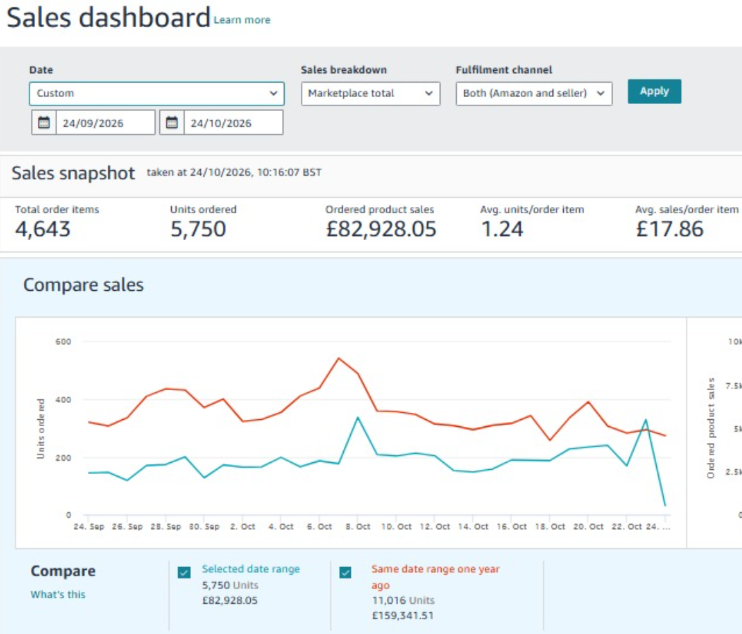Open the start date calendar icon
The height and width of the screenshot is (634, 742).
coord(44,123)
